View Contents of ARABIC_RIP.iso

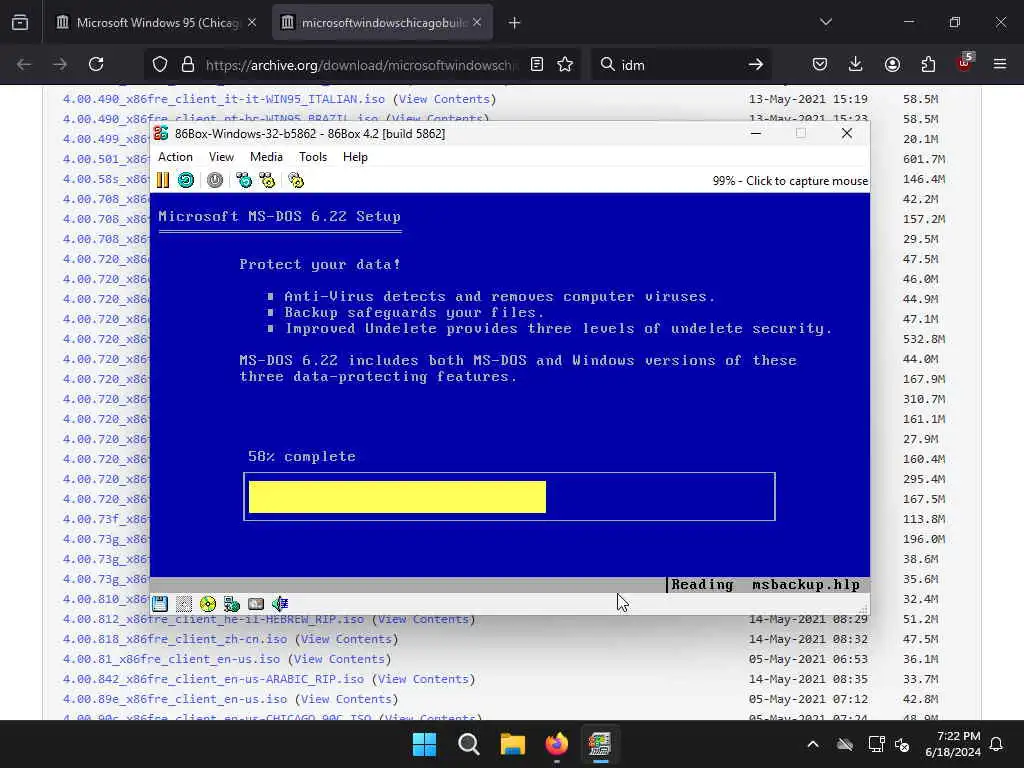click(423, 679)
